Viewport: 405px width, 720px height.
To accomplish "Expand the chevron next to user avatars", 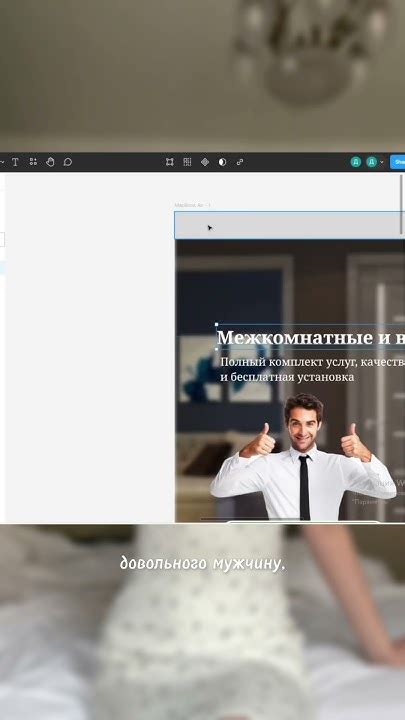I will click(x=382, y=162).
